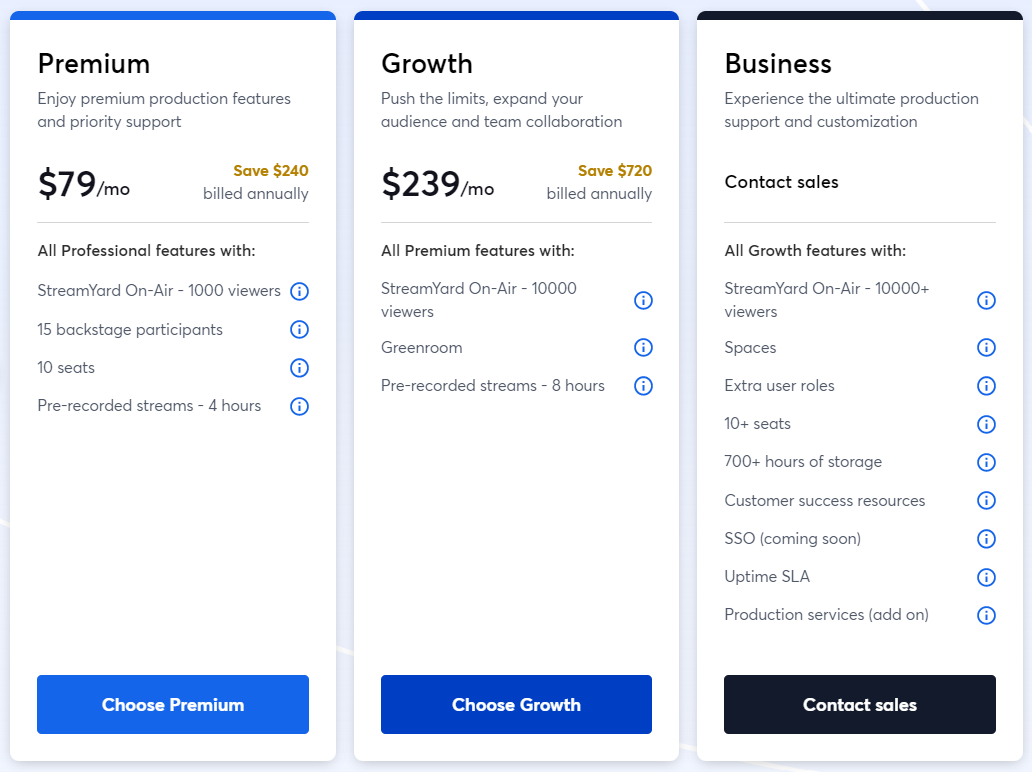
Task: Show info for Pre-recorded streams 8 hours
Action: pos(643,386)
